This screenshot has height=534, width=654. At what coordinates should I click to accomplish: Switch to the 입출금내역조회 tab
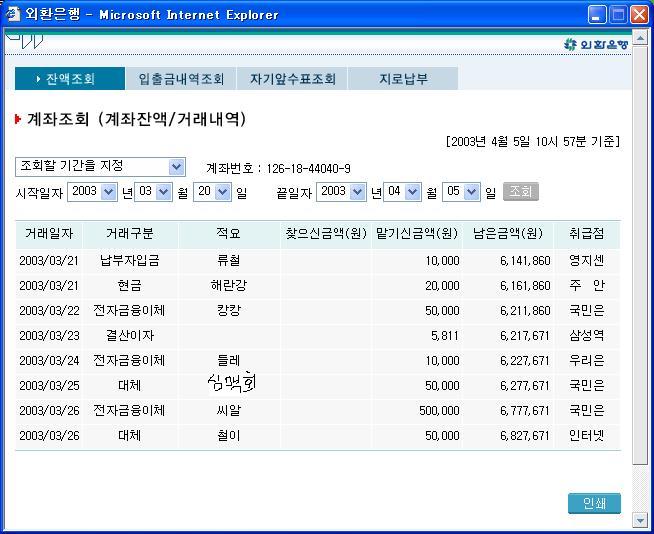coord(181,79)
